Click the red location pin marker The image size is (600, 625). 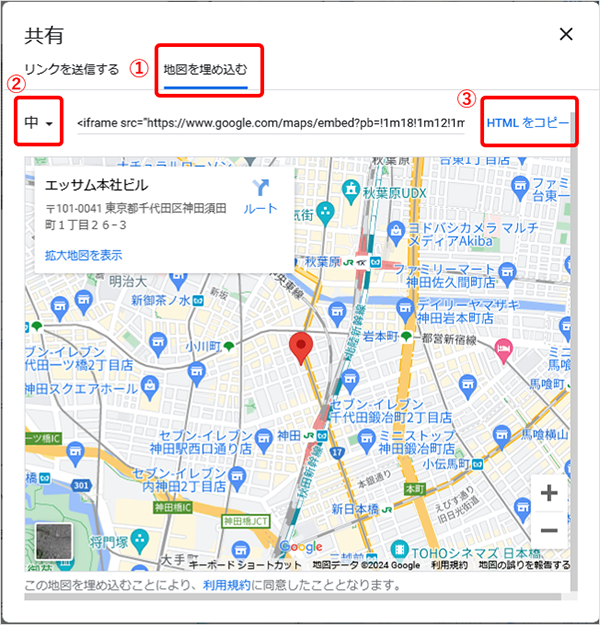(301, 348)
